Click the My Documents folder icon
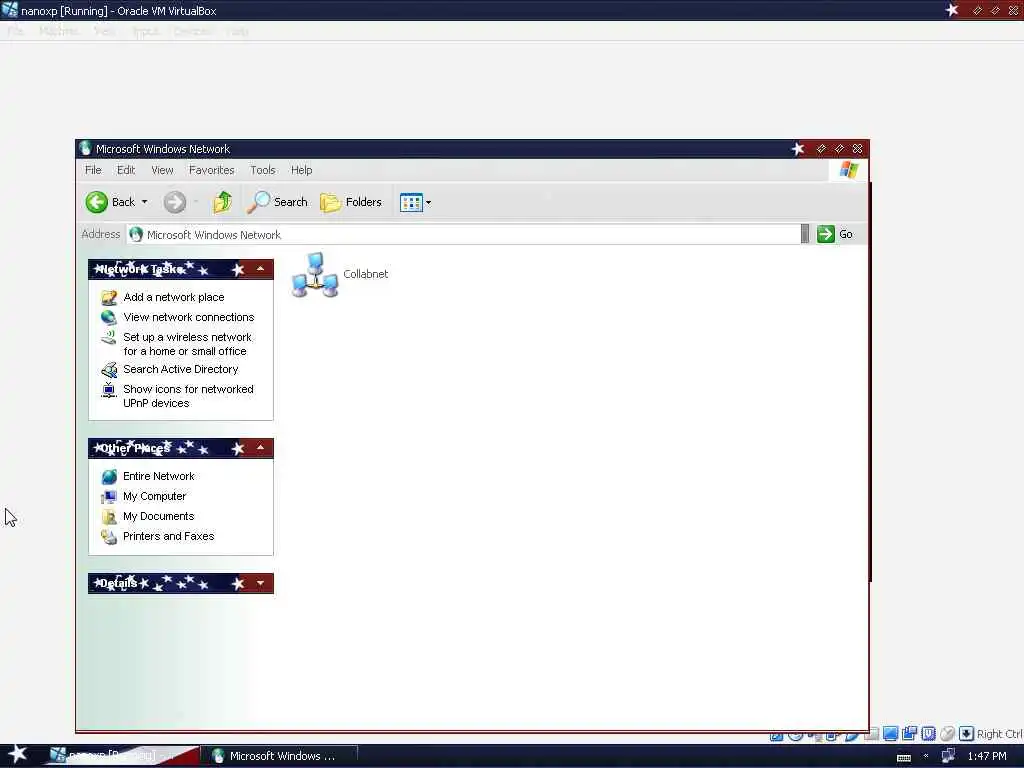This screenshot has width=1024, height=768. click(109, 517)
